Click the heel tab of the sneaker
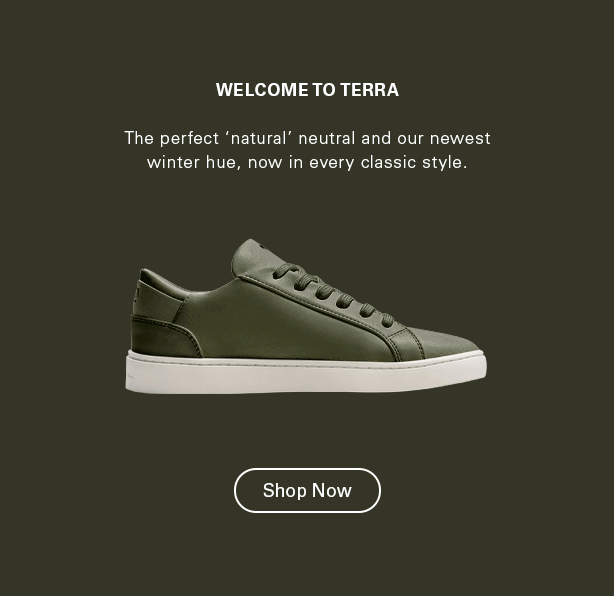Viewport: 614px width, 596px height. [155, 294]
